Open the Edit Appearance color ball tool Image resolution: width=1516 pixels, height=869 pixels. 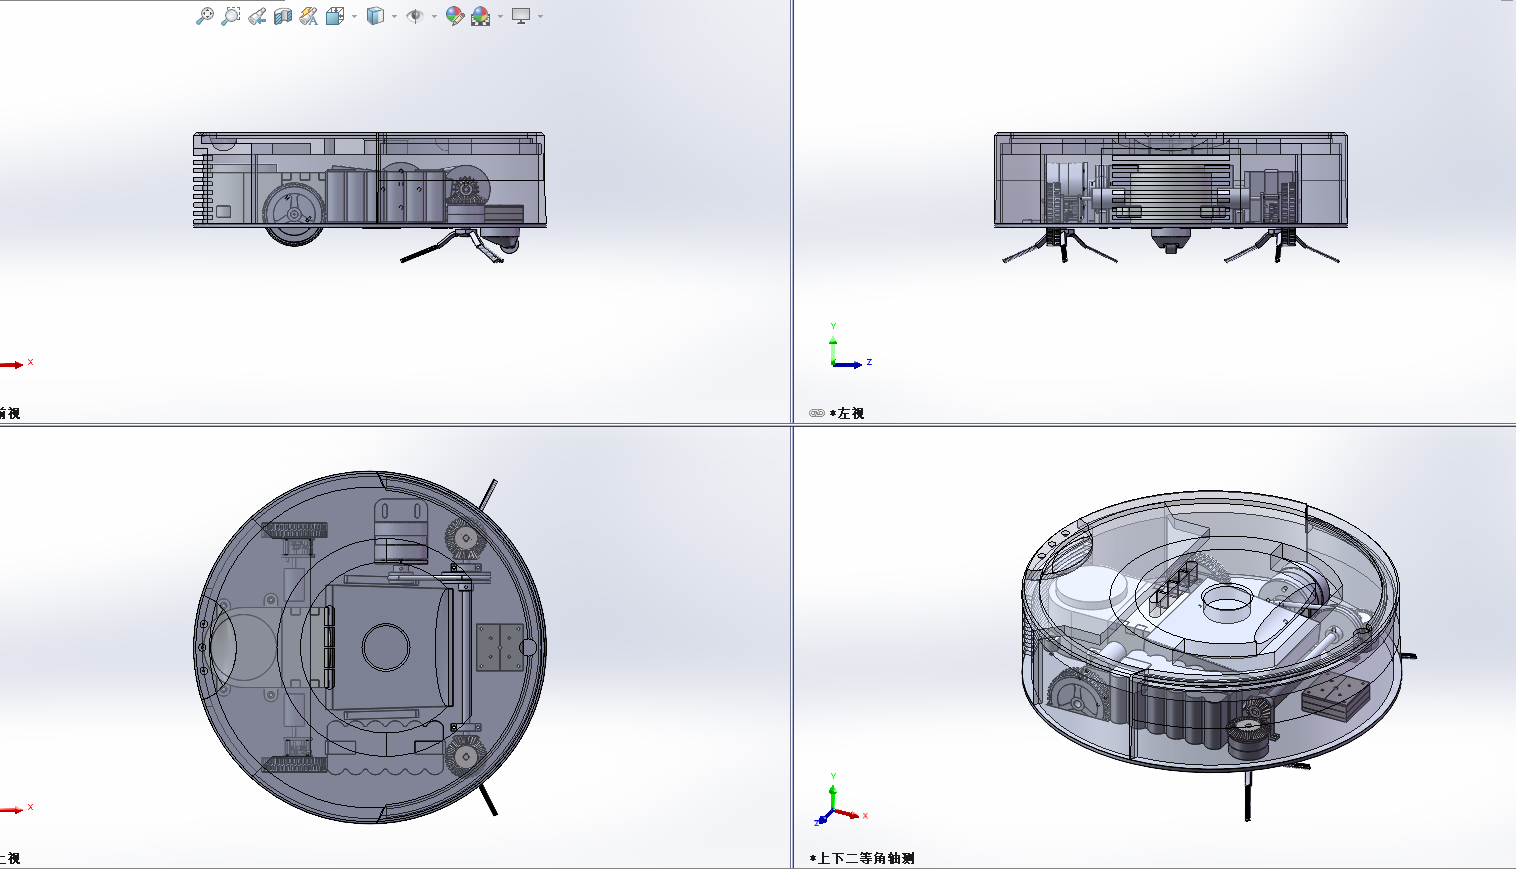455,16
